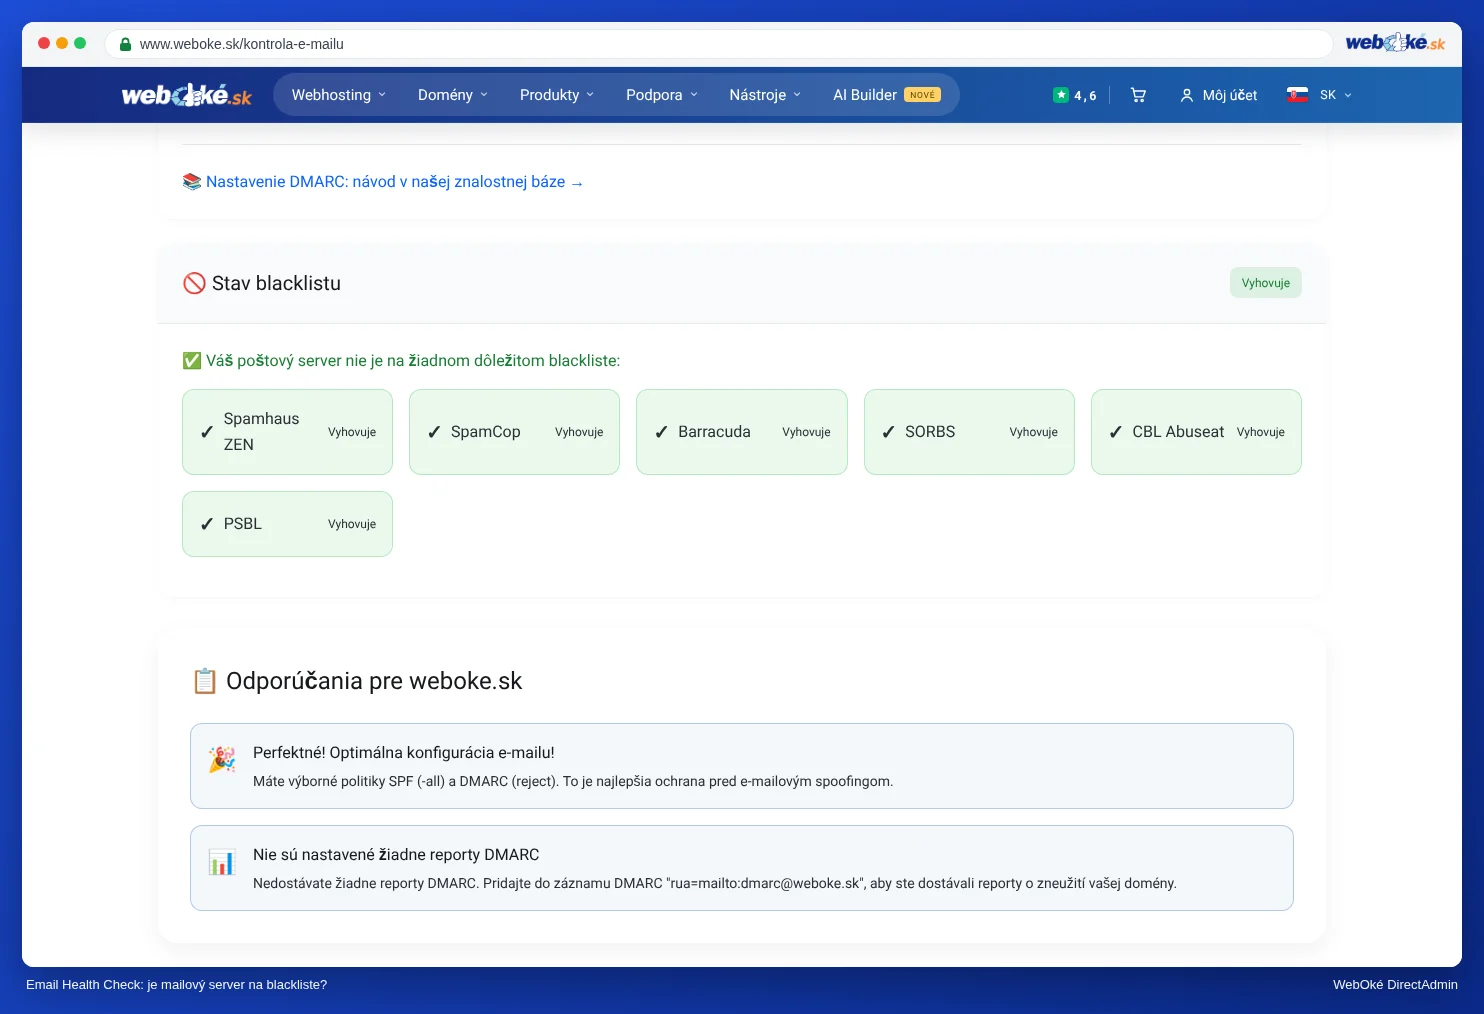Click the address bar URL field
1484x1014 pixels.
pos(719,44)
